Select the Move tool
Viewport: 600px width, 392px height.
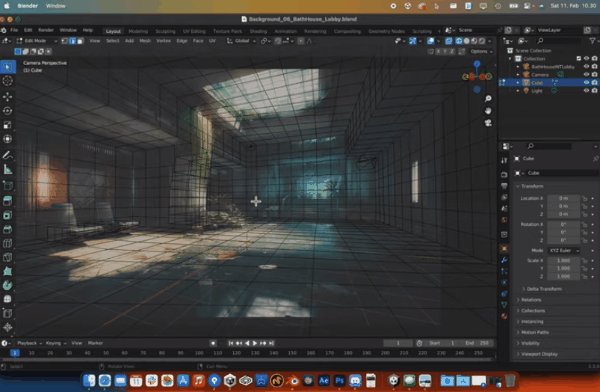[7, 97]
